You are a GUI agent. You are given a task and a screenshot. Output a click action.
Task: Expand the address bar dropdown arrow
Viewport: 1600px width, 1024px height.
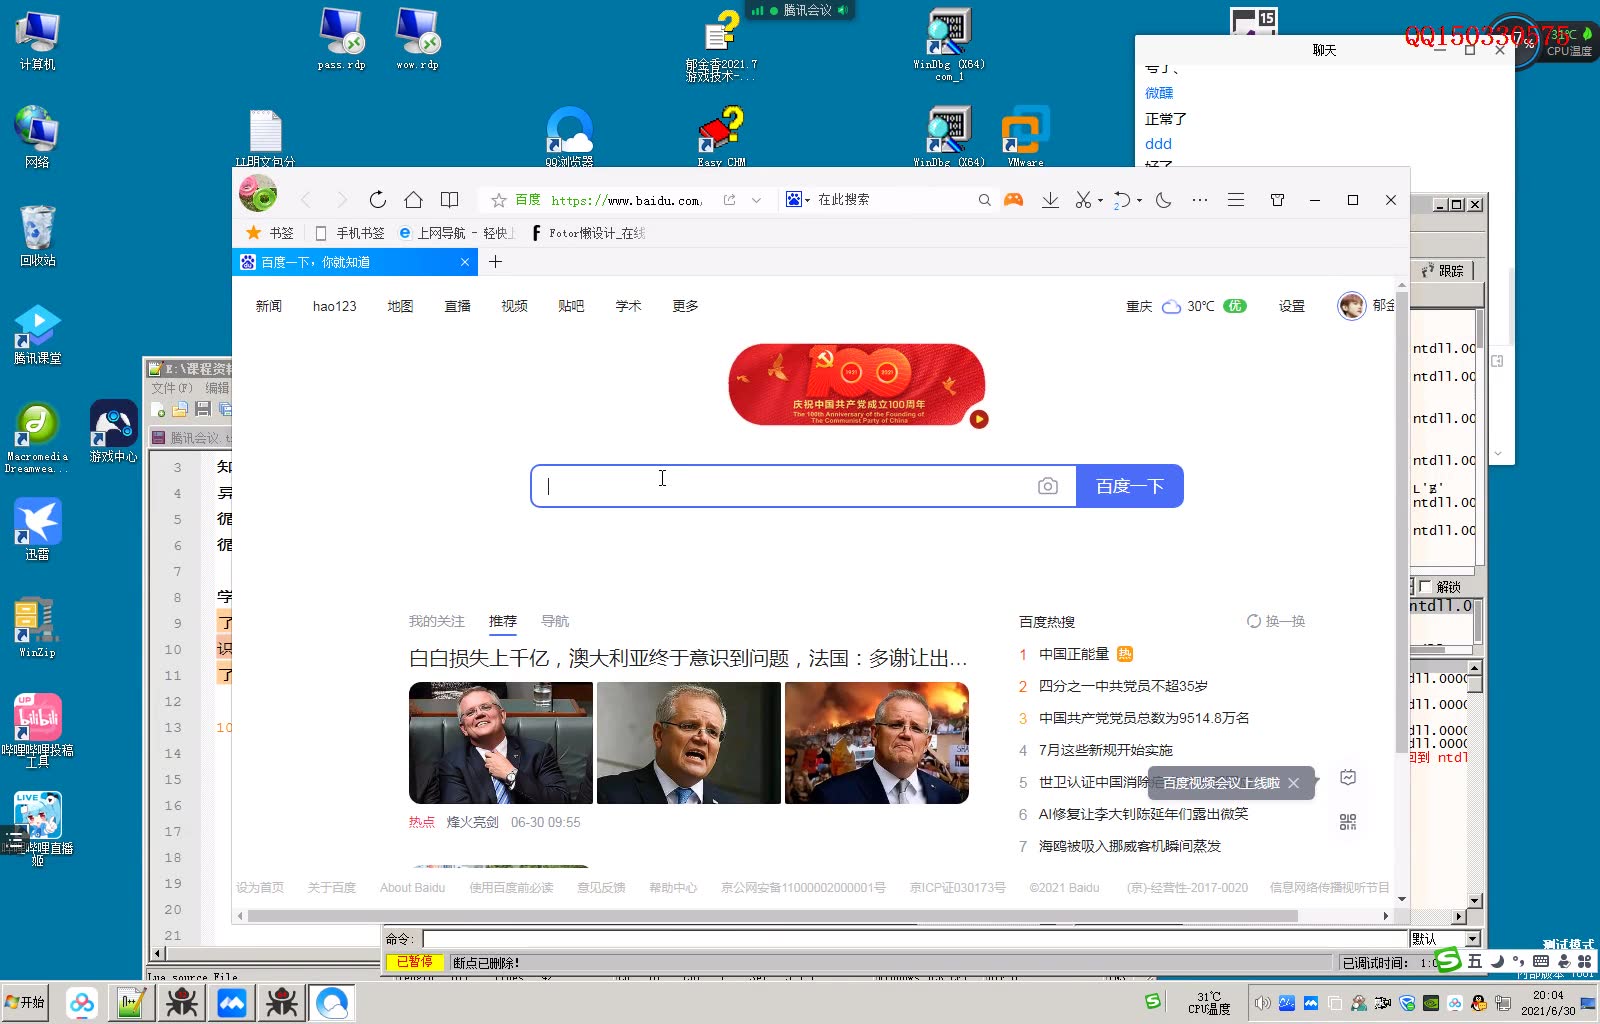tap(757, 199)
